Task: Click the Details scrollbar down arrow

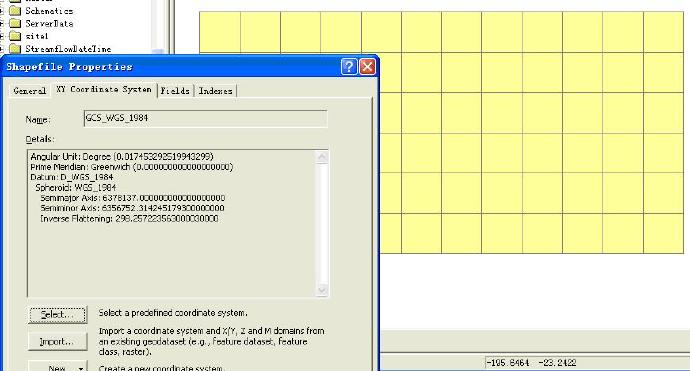Action: [x=322, y=290]
